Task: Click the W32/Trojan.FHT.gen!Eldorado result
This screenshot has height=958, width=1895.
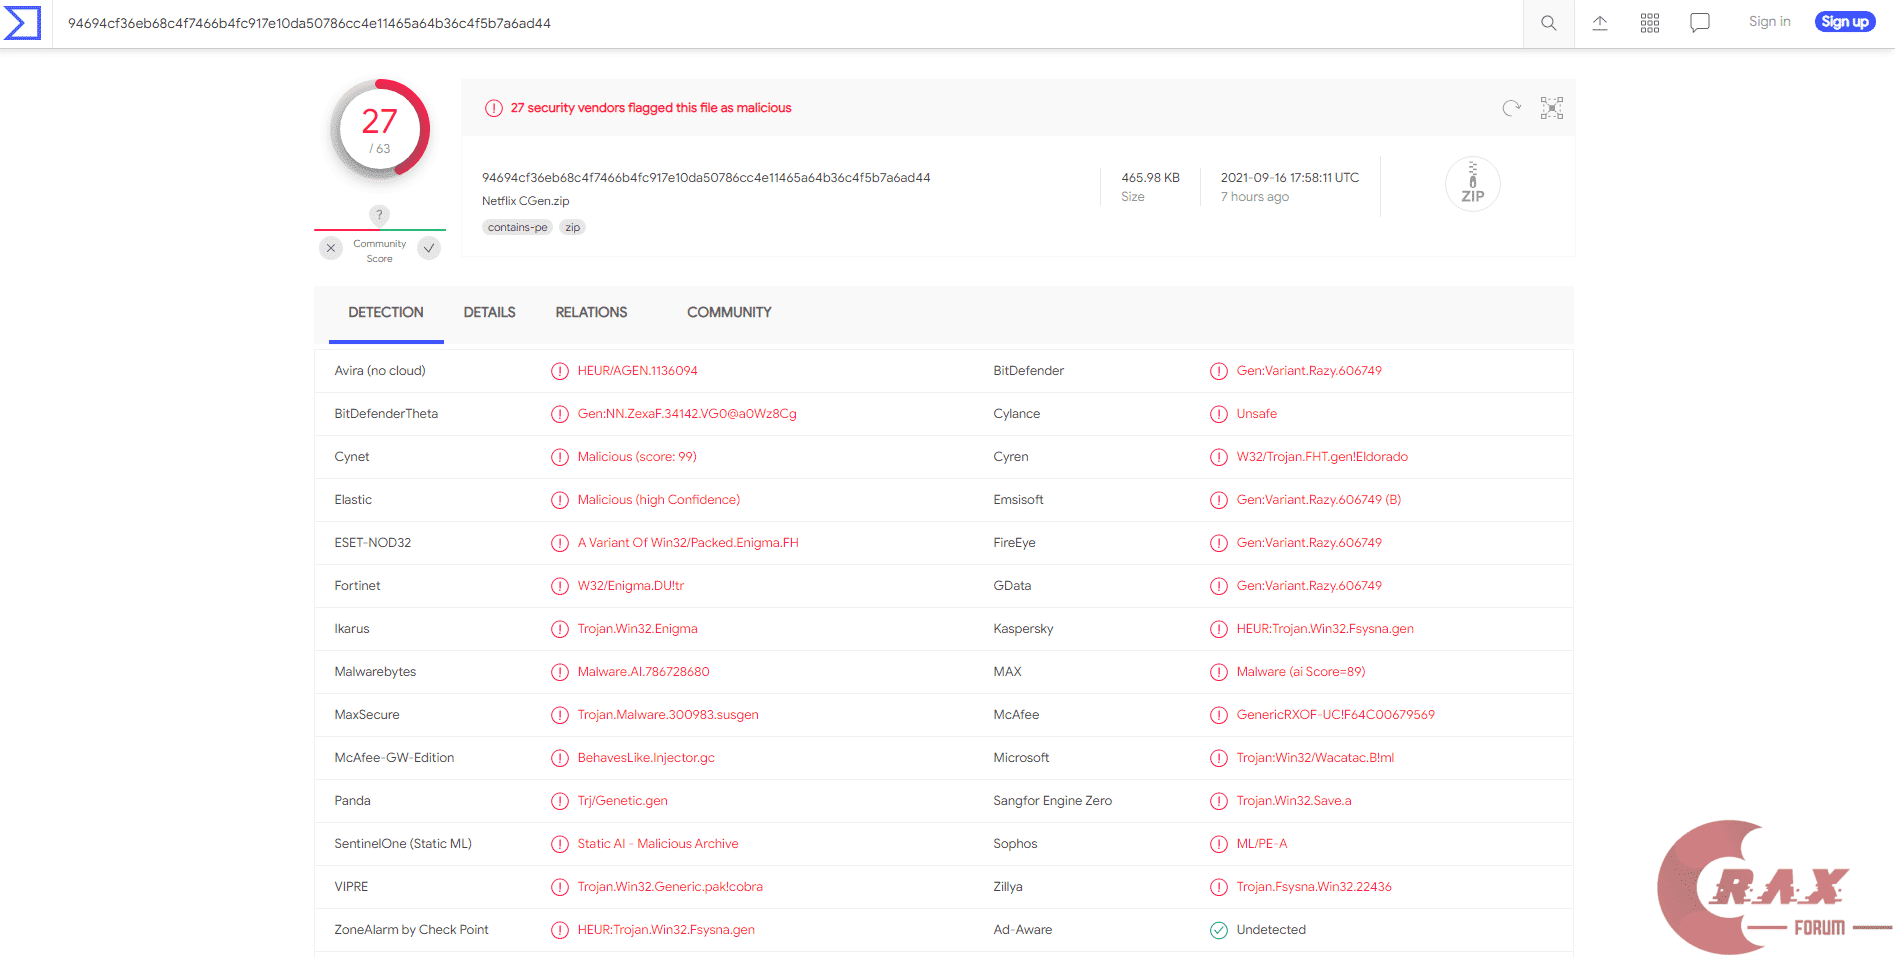Action: click(x=1321, y=457)
